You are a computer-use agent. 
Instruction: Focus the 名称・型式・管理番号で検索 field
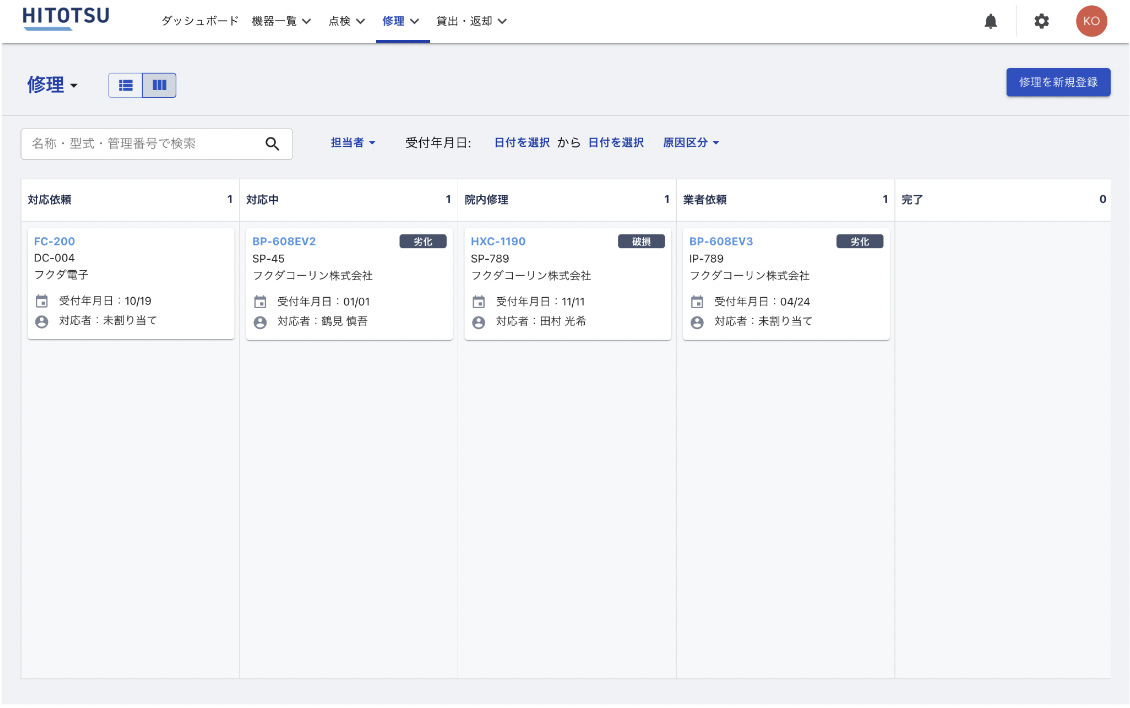point(156,143)
